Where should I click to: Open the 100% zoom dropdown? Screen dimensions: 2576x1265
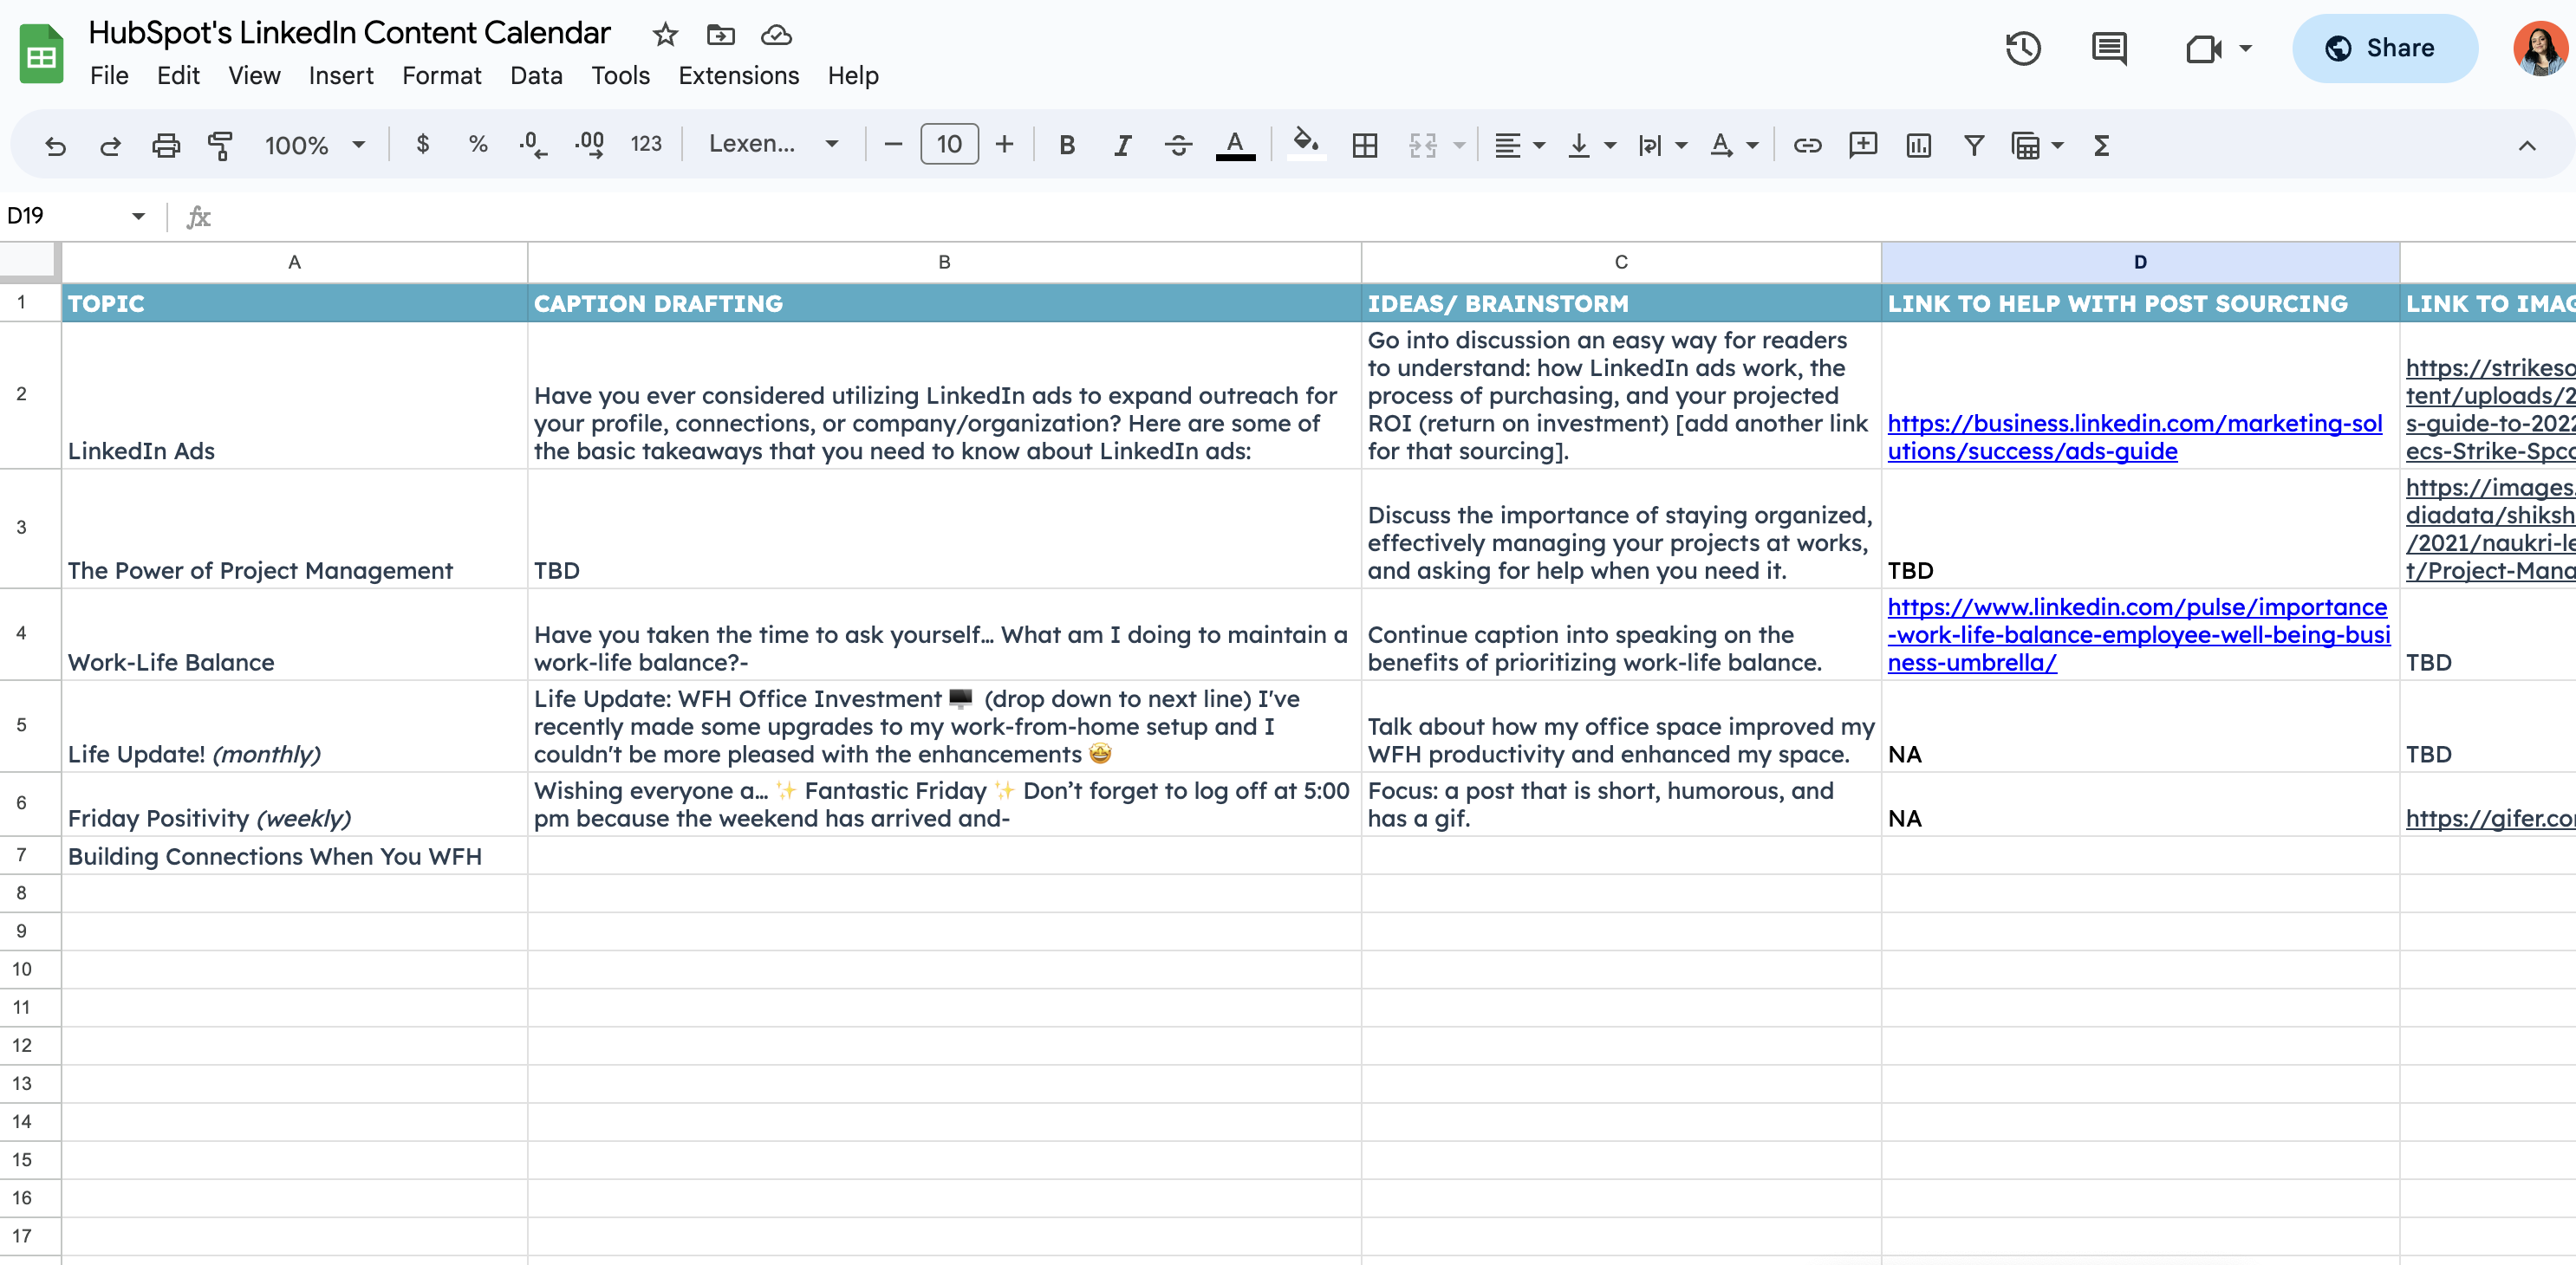coord(314,146)
